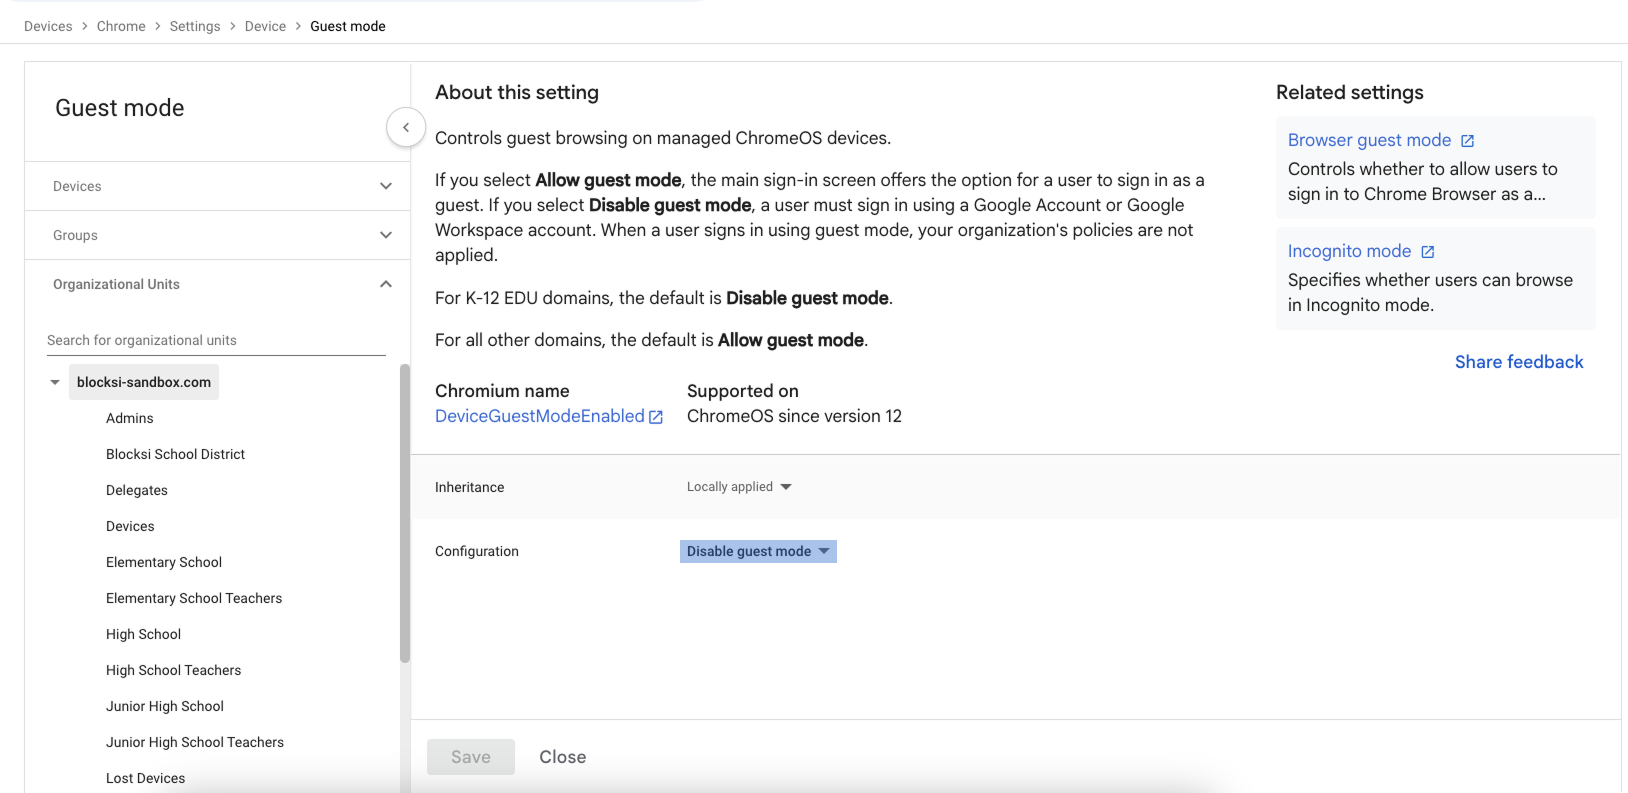1628x793 pixels.
Task: Open external link icon beside Incognito mode
Action: click(x=1427, y=252)
